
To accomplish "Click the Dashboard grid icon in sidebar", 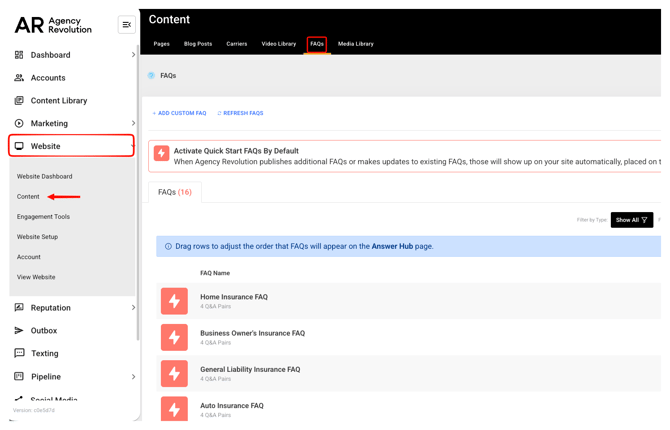I will (x=19, y=55).
